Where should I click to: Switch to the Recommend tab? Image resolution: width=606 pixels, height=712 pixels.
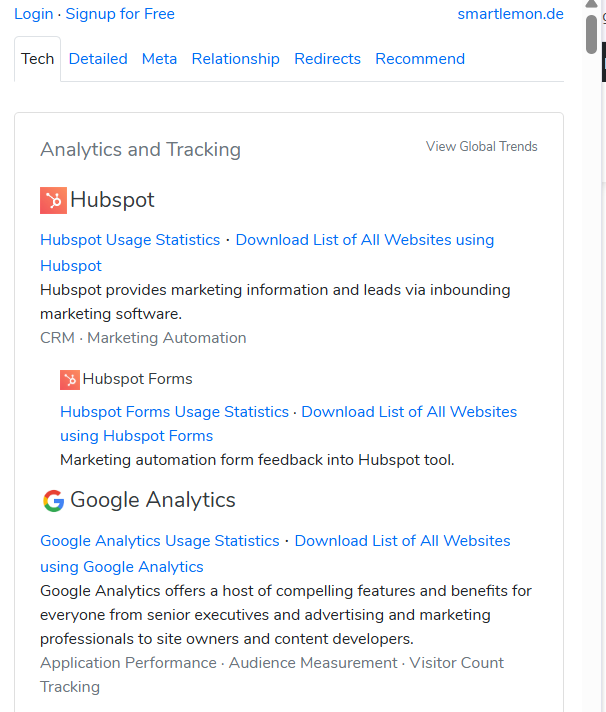tap(420, 59)
